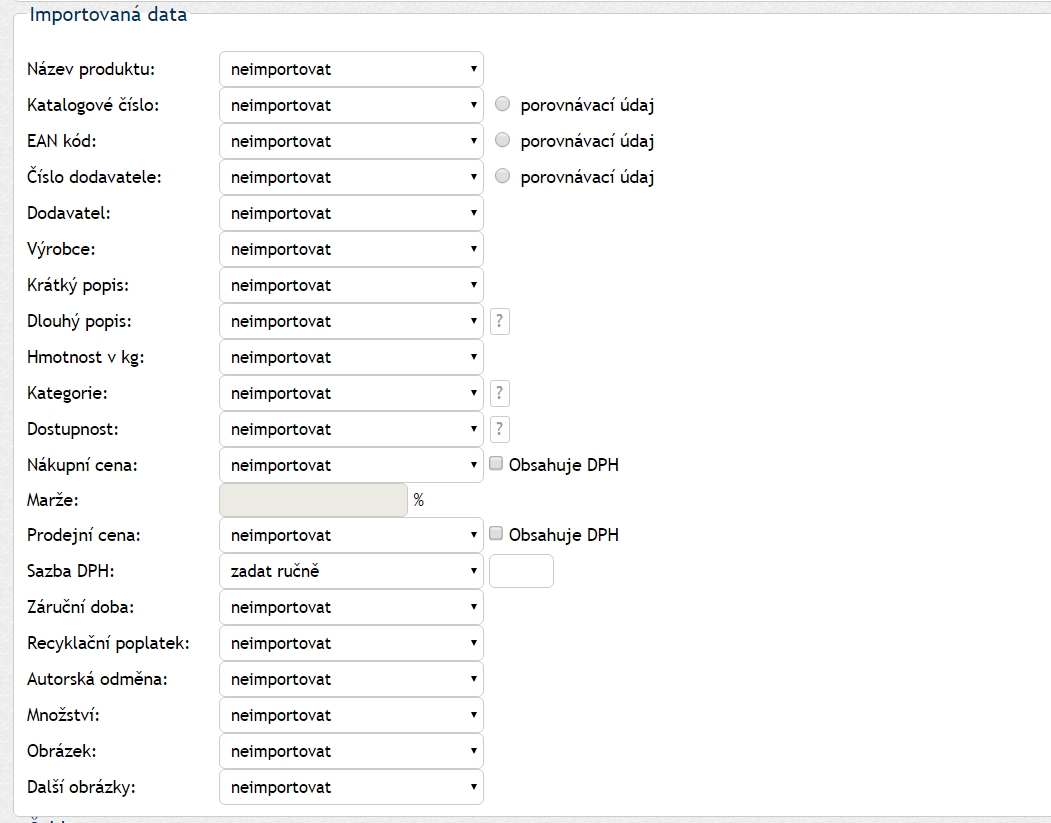The height and width of the screenshot is (823, 1051).
Task: Select Katalogové číslo as porovnávací údaj
Action: pos(503,105)
